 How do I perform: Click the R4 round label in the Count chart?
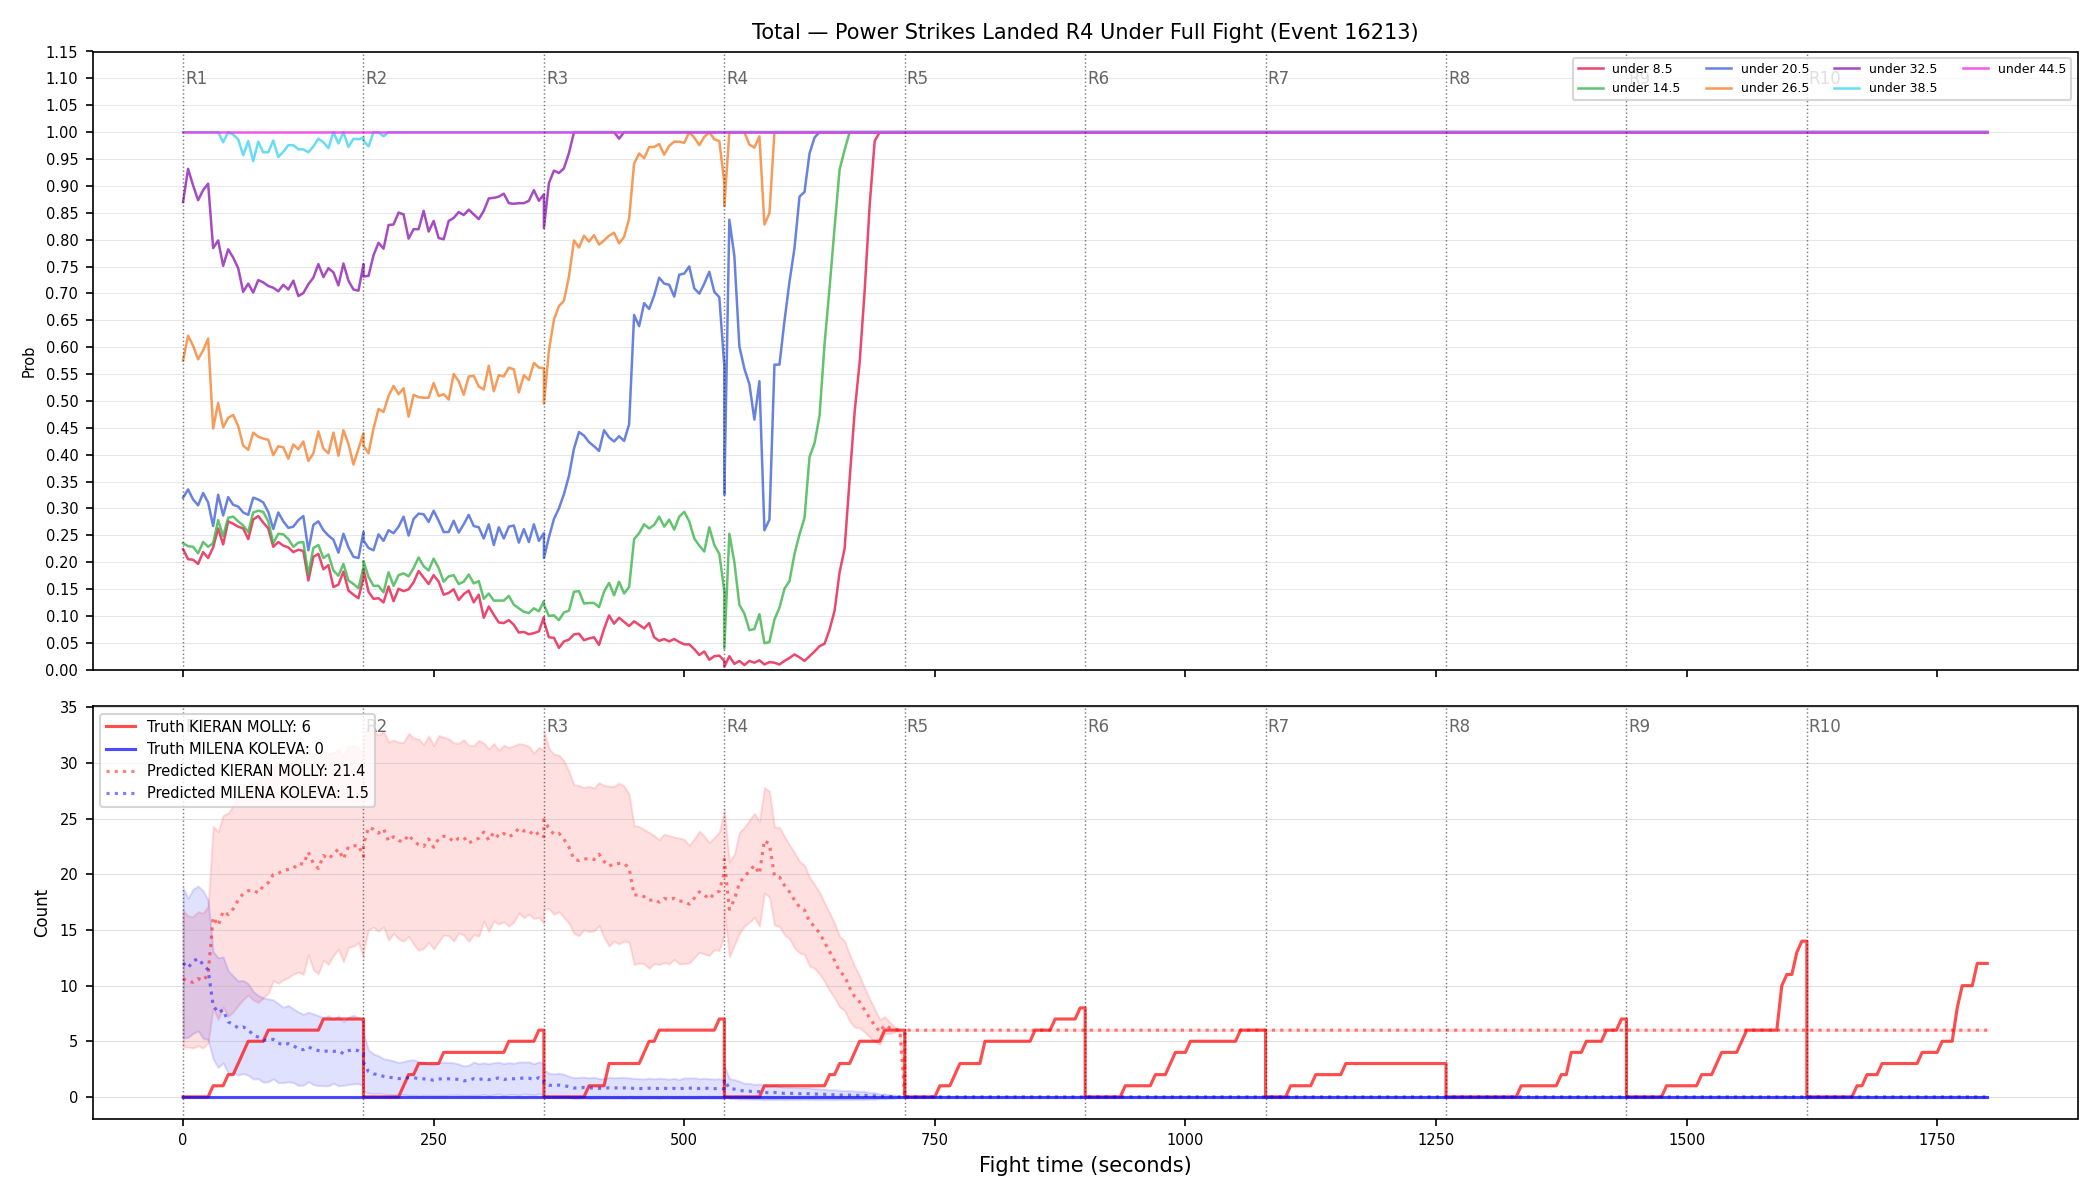pos(737,726)
